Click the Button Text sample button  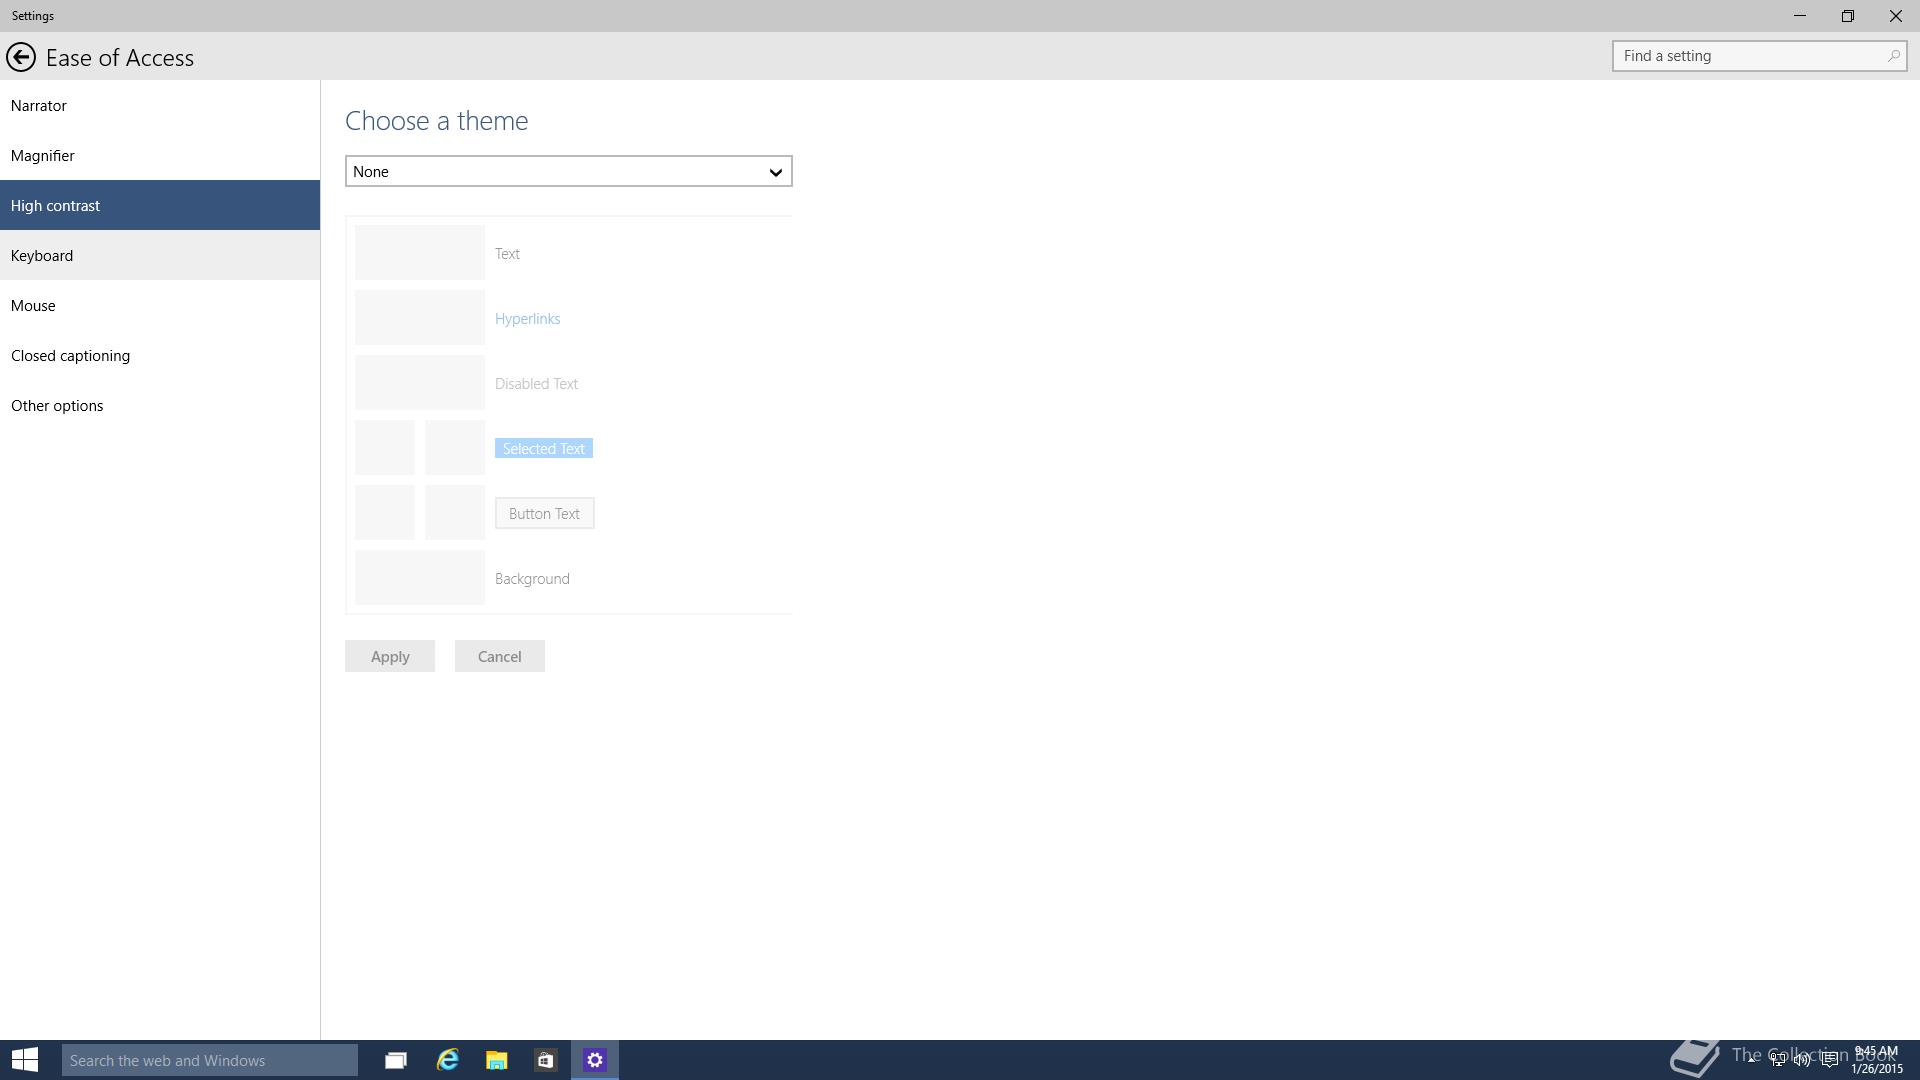[544, 513]
